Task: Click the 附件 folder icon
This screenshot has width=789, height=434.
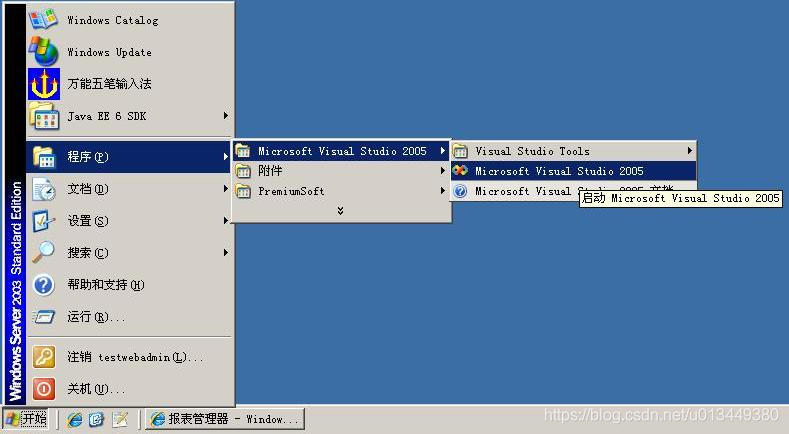Action: tap(243, 171)
